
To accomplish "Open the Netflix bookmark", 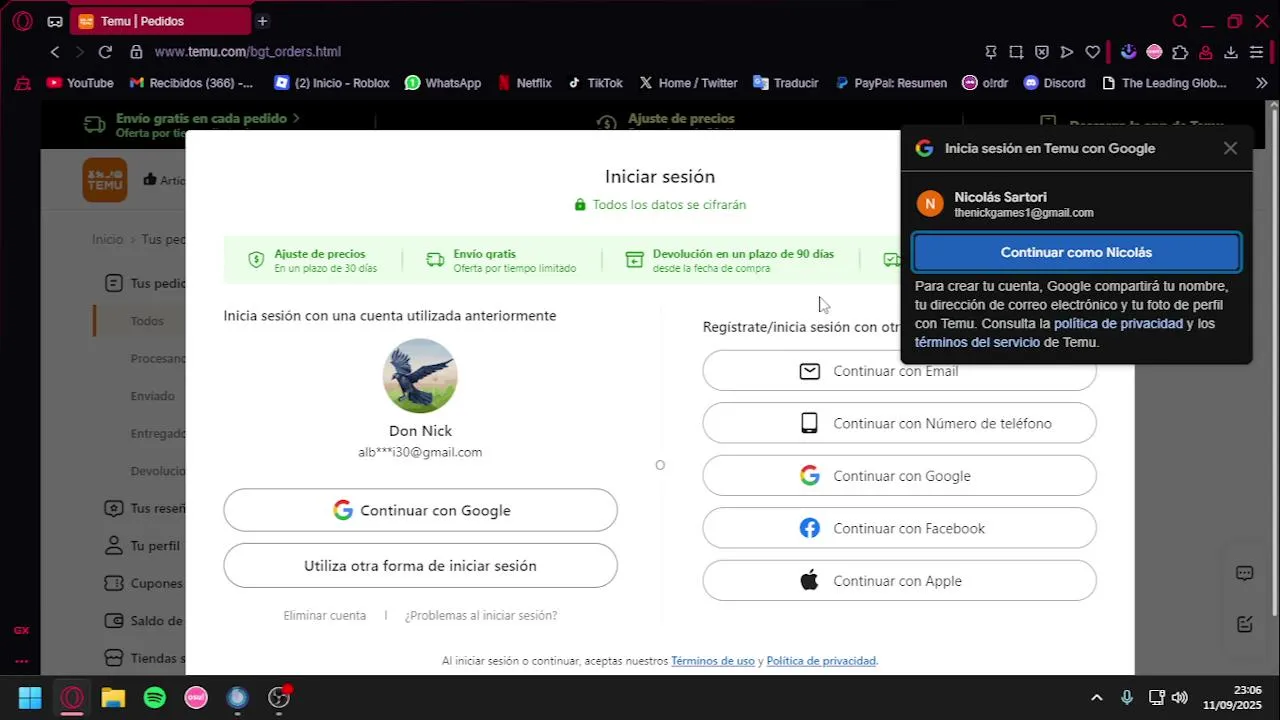I will pyautogui.click(x=525, y=83).
